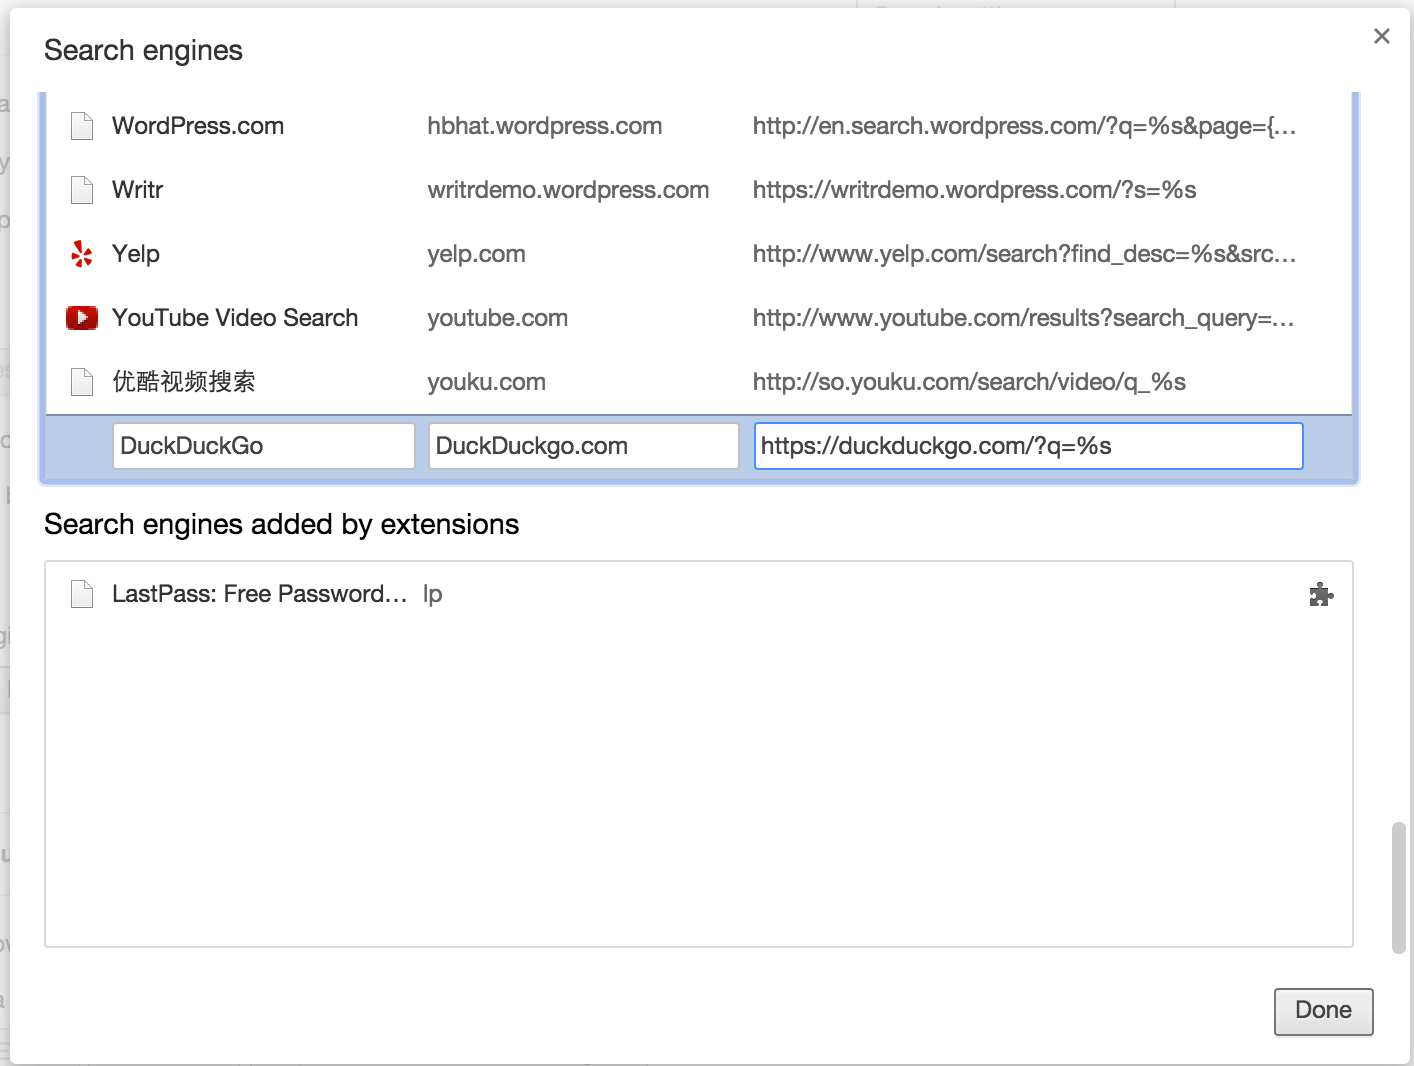Click the youtube.com keyword
Screen dimensions: 1414x1066
pos(497,318)
